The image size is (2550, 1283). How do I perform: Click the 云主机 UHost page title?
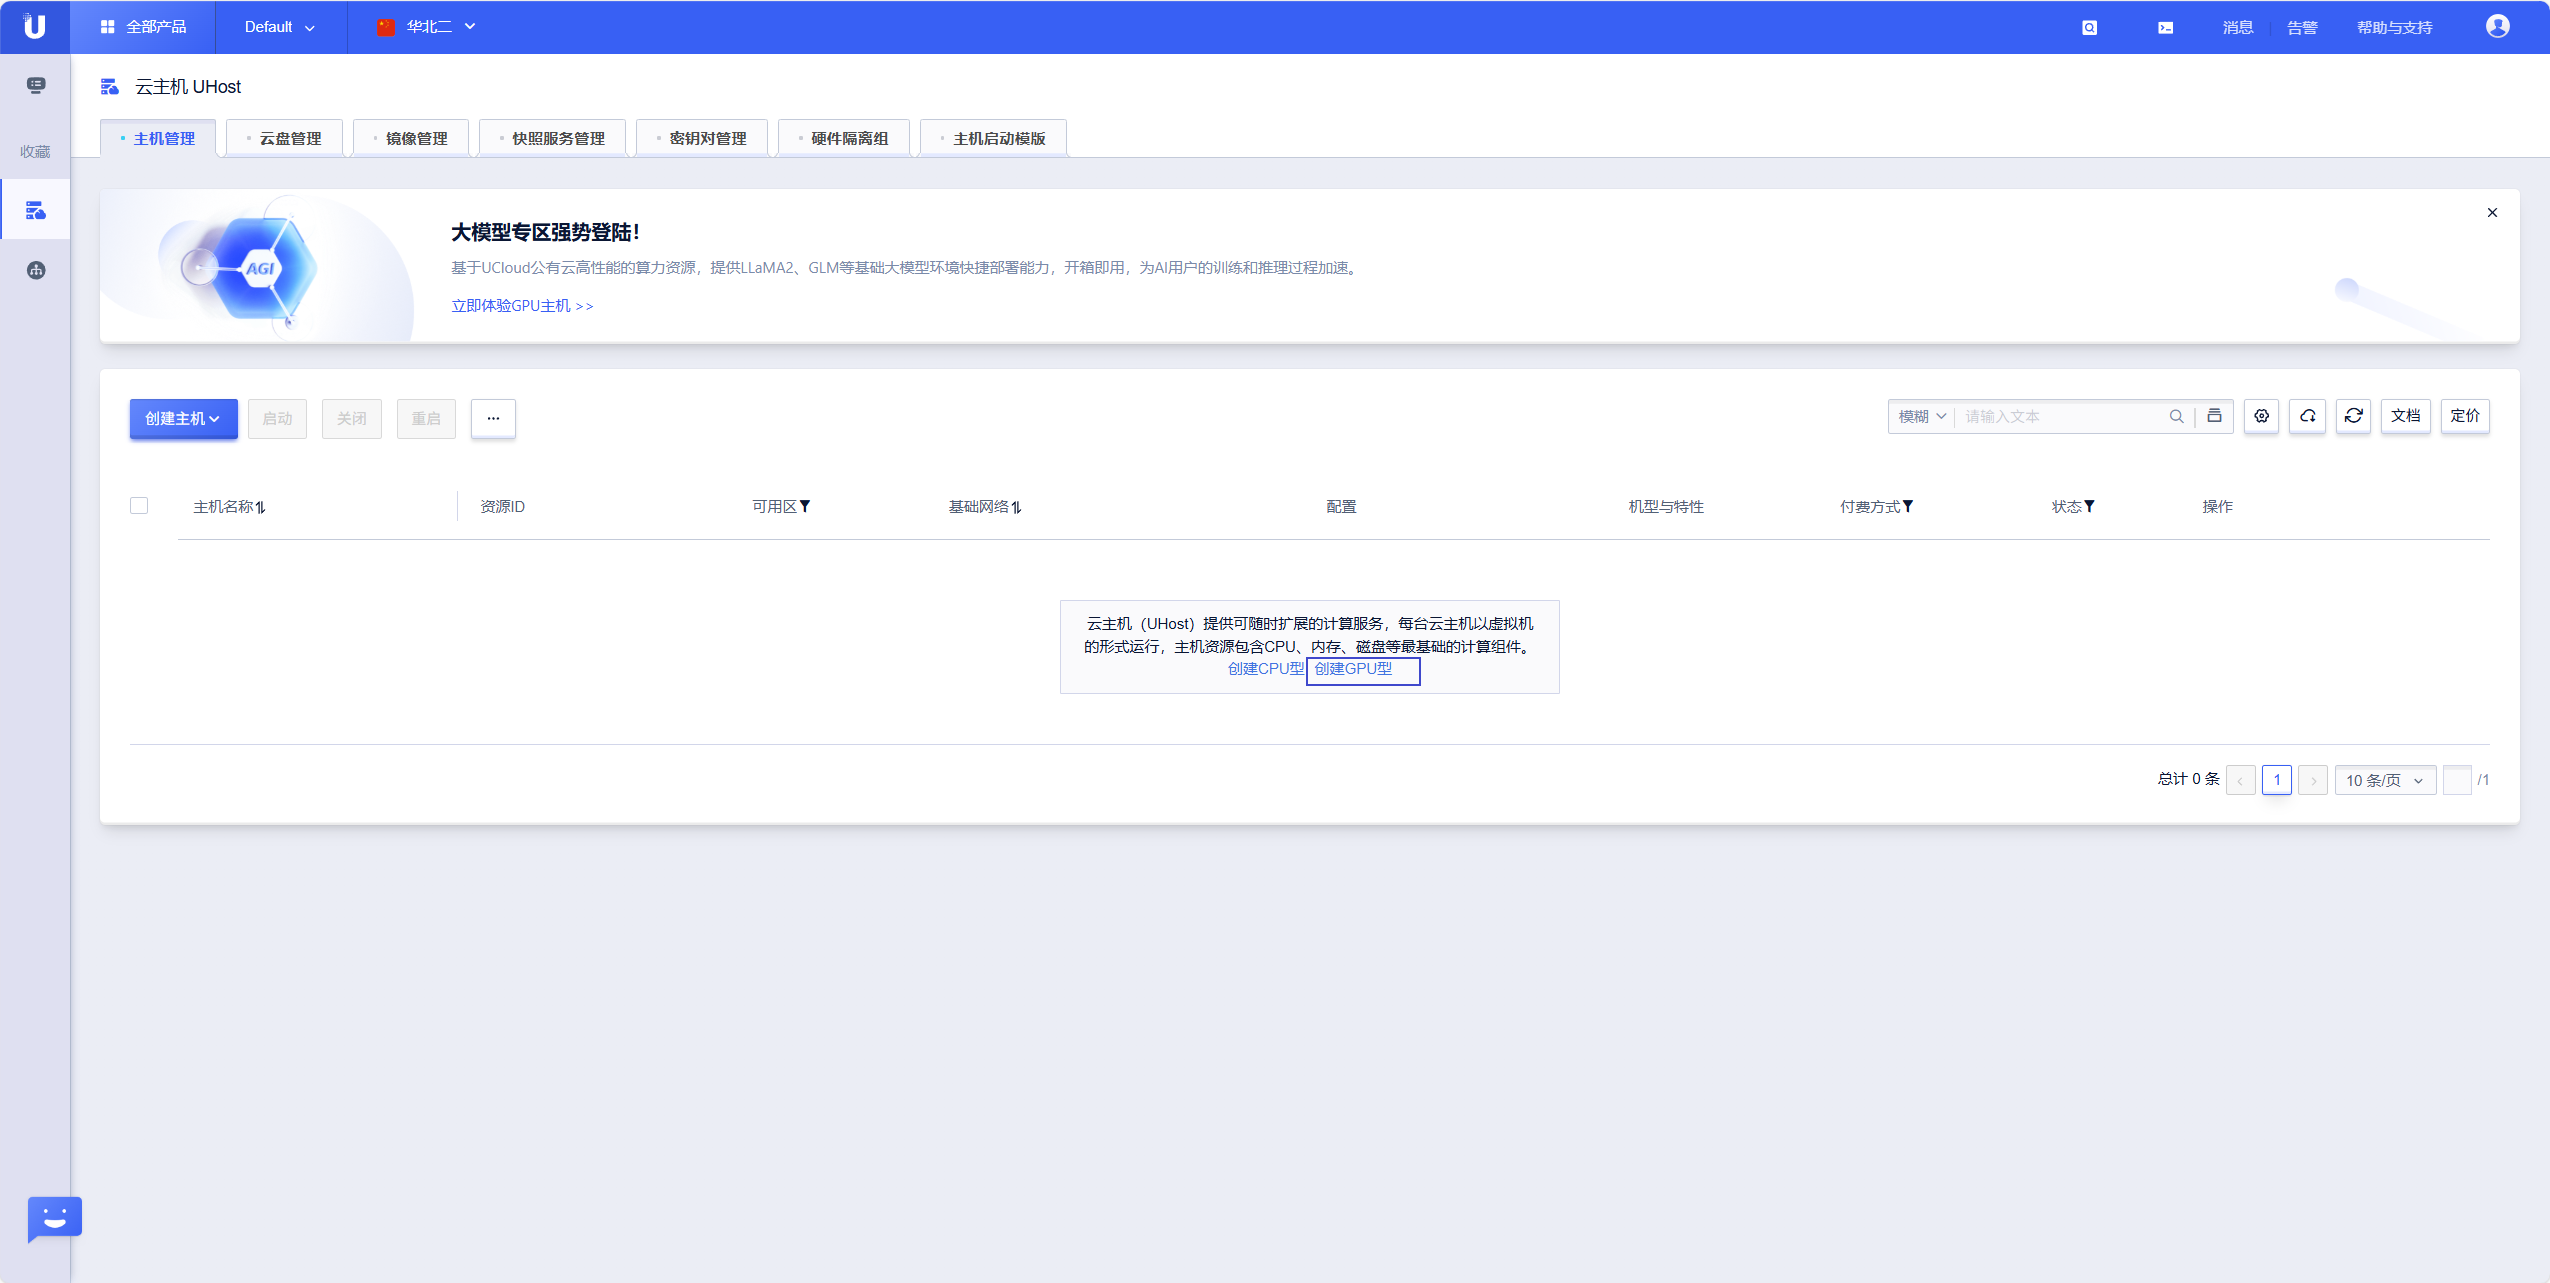click(x=188, y=86)
